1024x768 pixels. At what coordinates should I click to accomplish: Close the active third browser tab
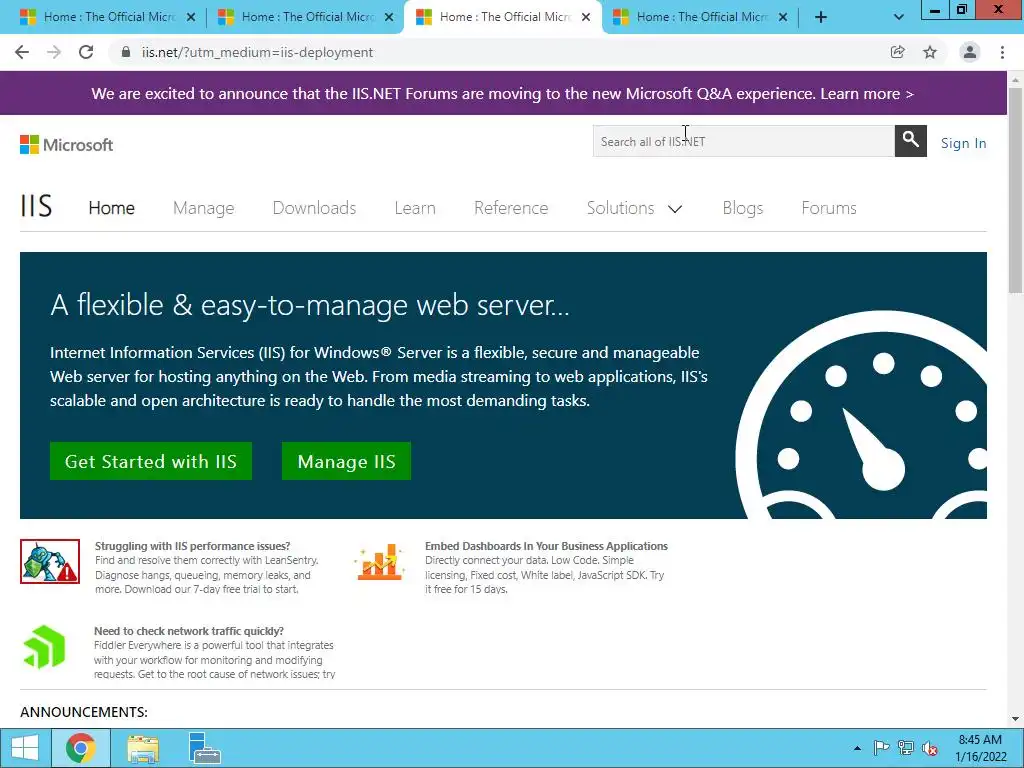pos(586,18)
